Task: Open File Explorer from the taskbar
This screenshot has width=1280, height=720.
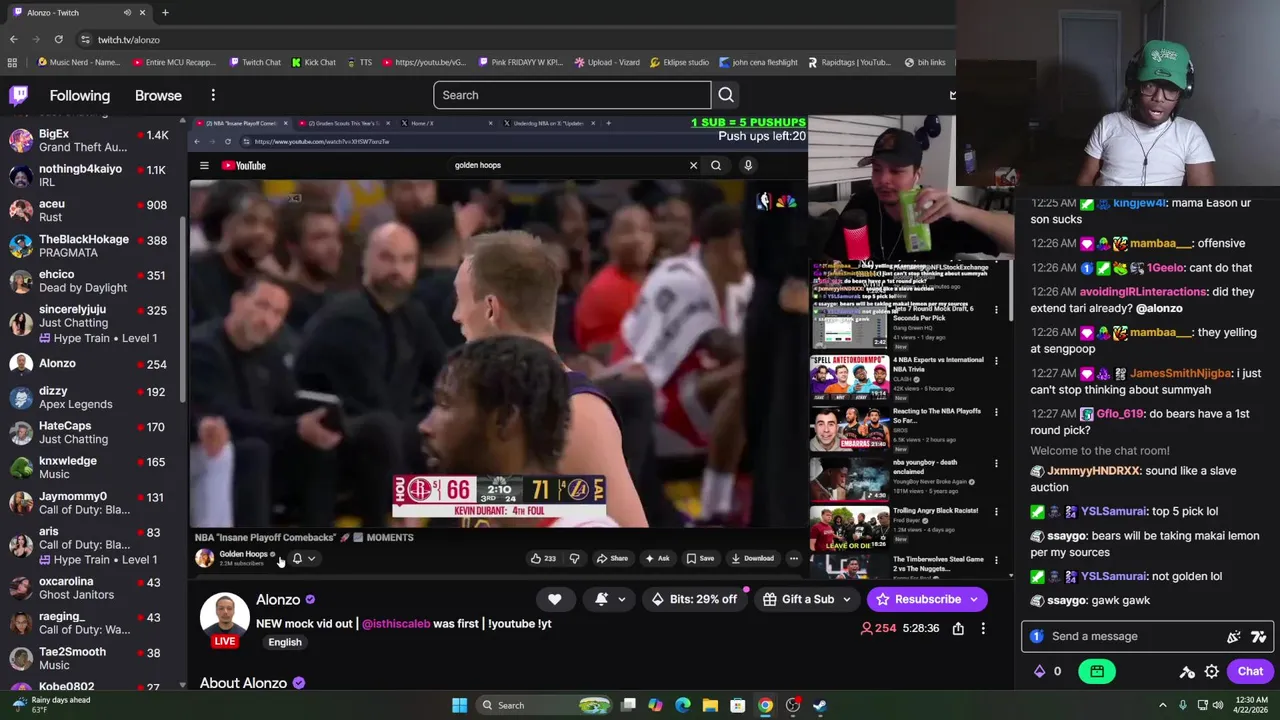Action: tap(710, 705)
